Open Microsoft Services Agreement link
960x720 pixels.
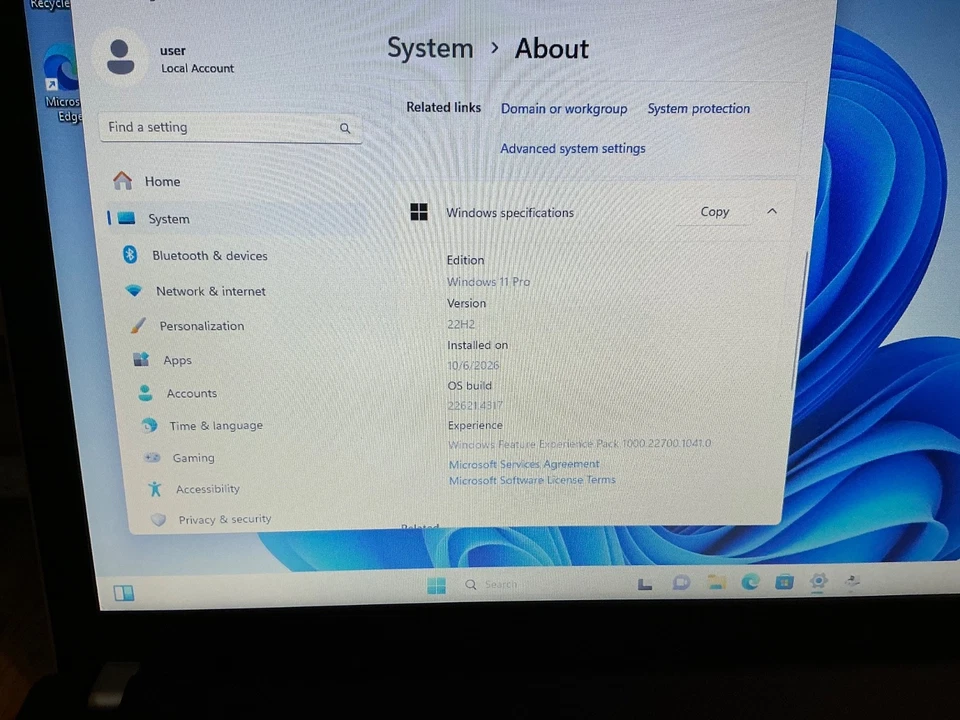[x=524, y=464]
